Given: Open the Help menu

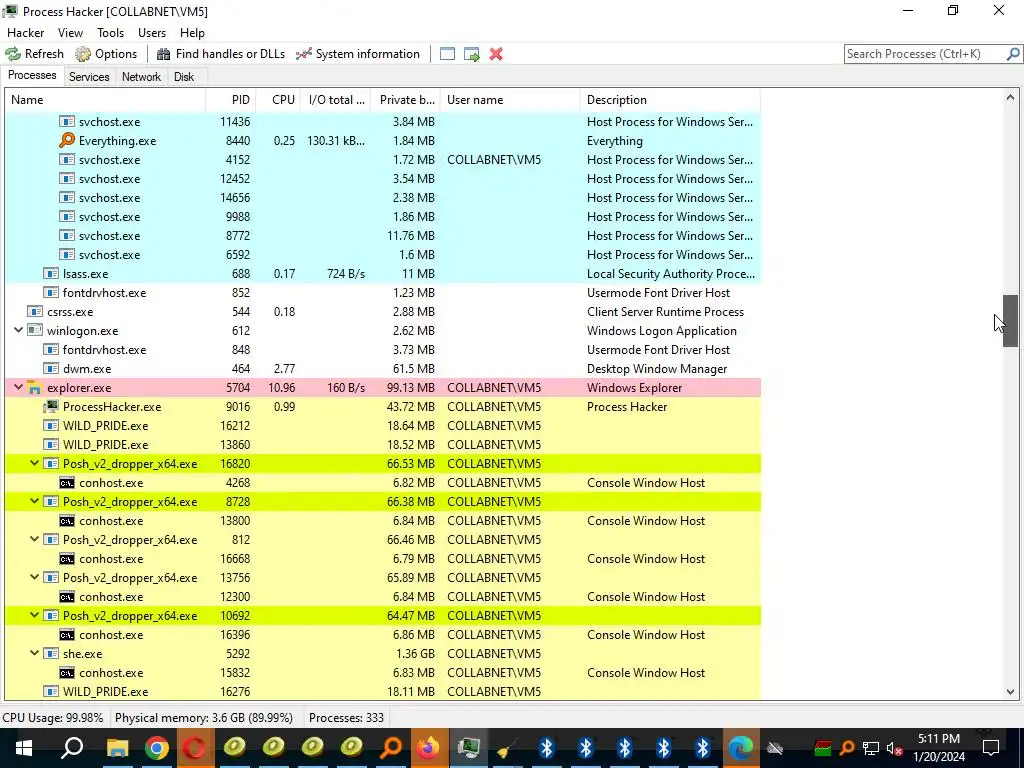Looking at the screenshot, I should click(192, 33).
